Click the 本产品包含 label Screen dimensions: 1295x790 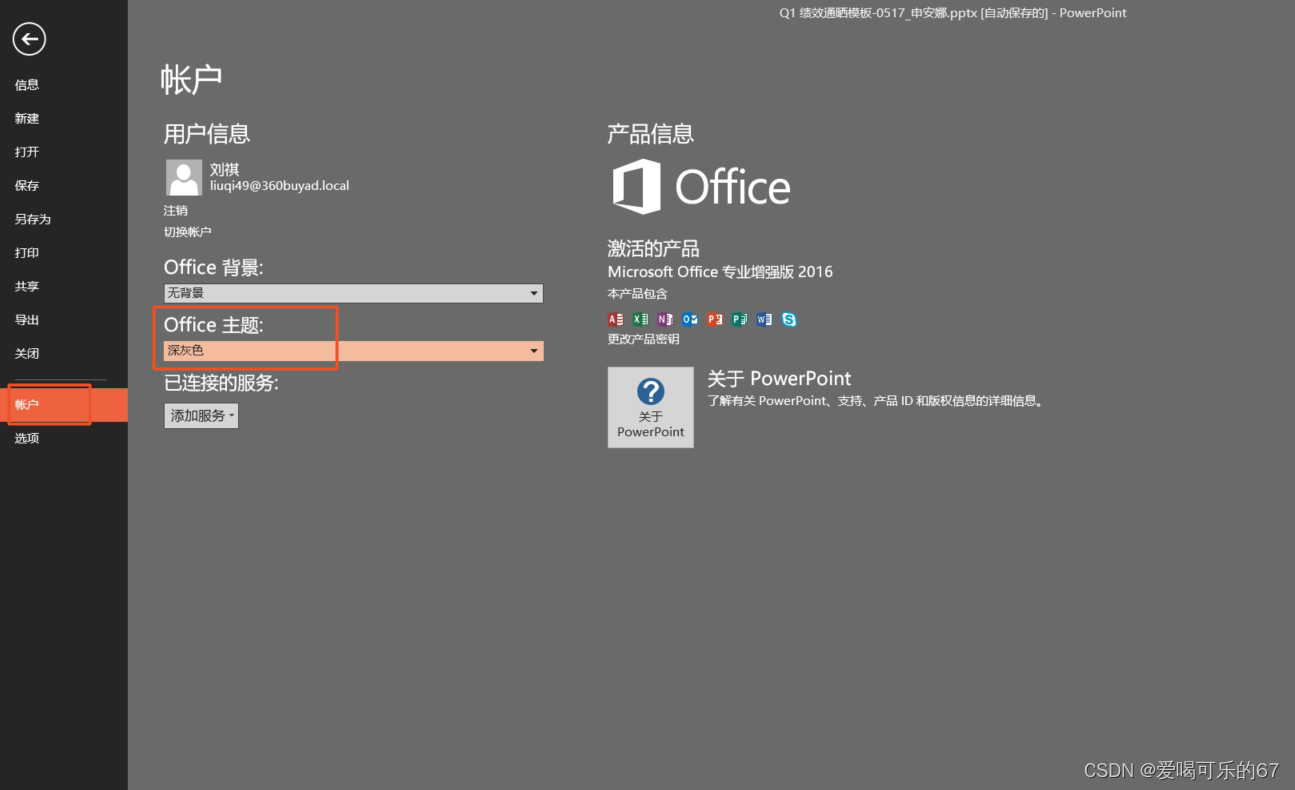pyautogui.click(x=638, y=294)
